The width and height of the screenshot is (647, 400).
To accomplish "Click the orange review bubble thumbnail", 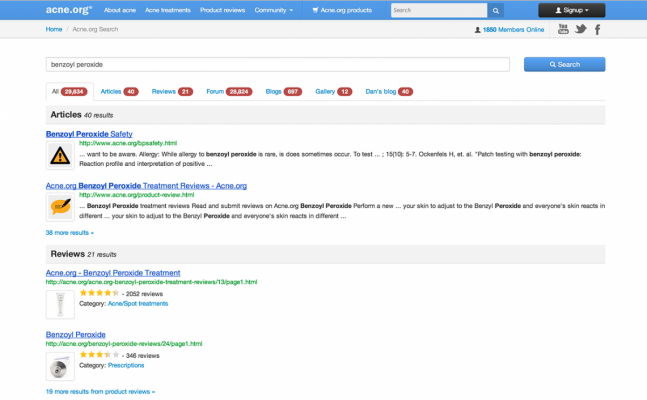I will [60, 207].
